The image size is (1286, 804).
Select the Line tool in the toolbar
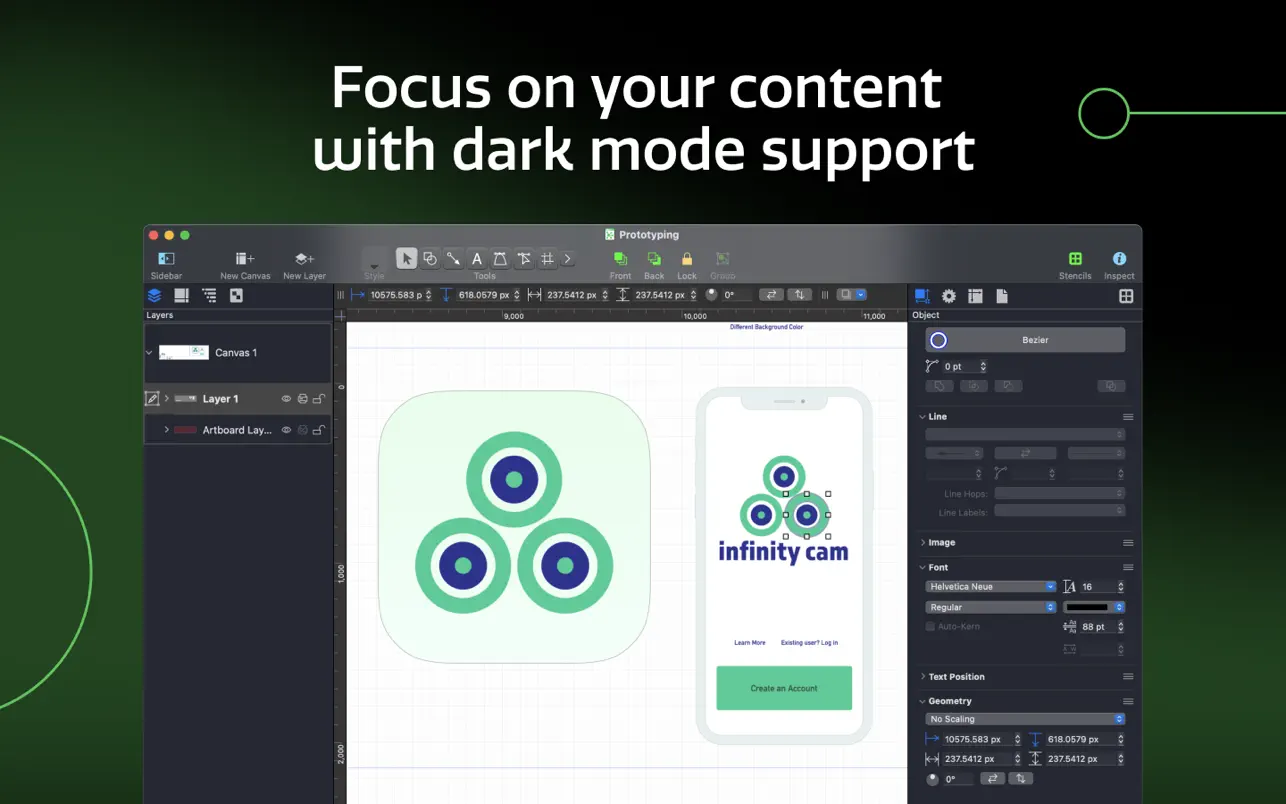[453, 259]
